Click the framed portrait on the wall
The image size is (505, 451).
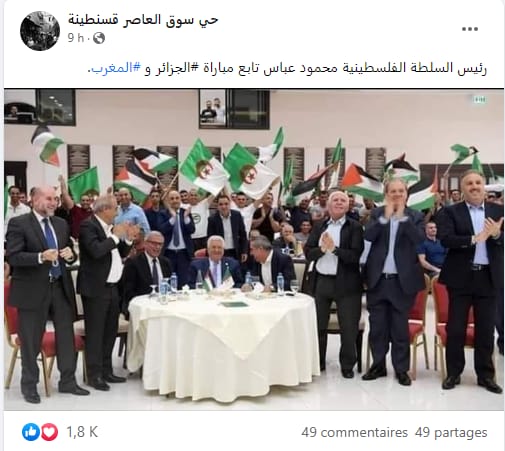[213, 109]
